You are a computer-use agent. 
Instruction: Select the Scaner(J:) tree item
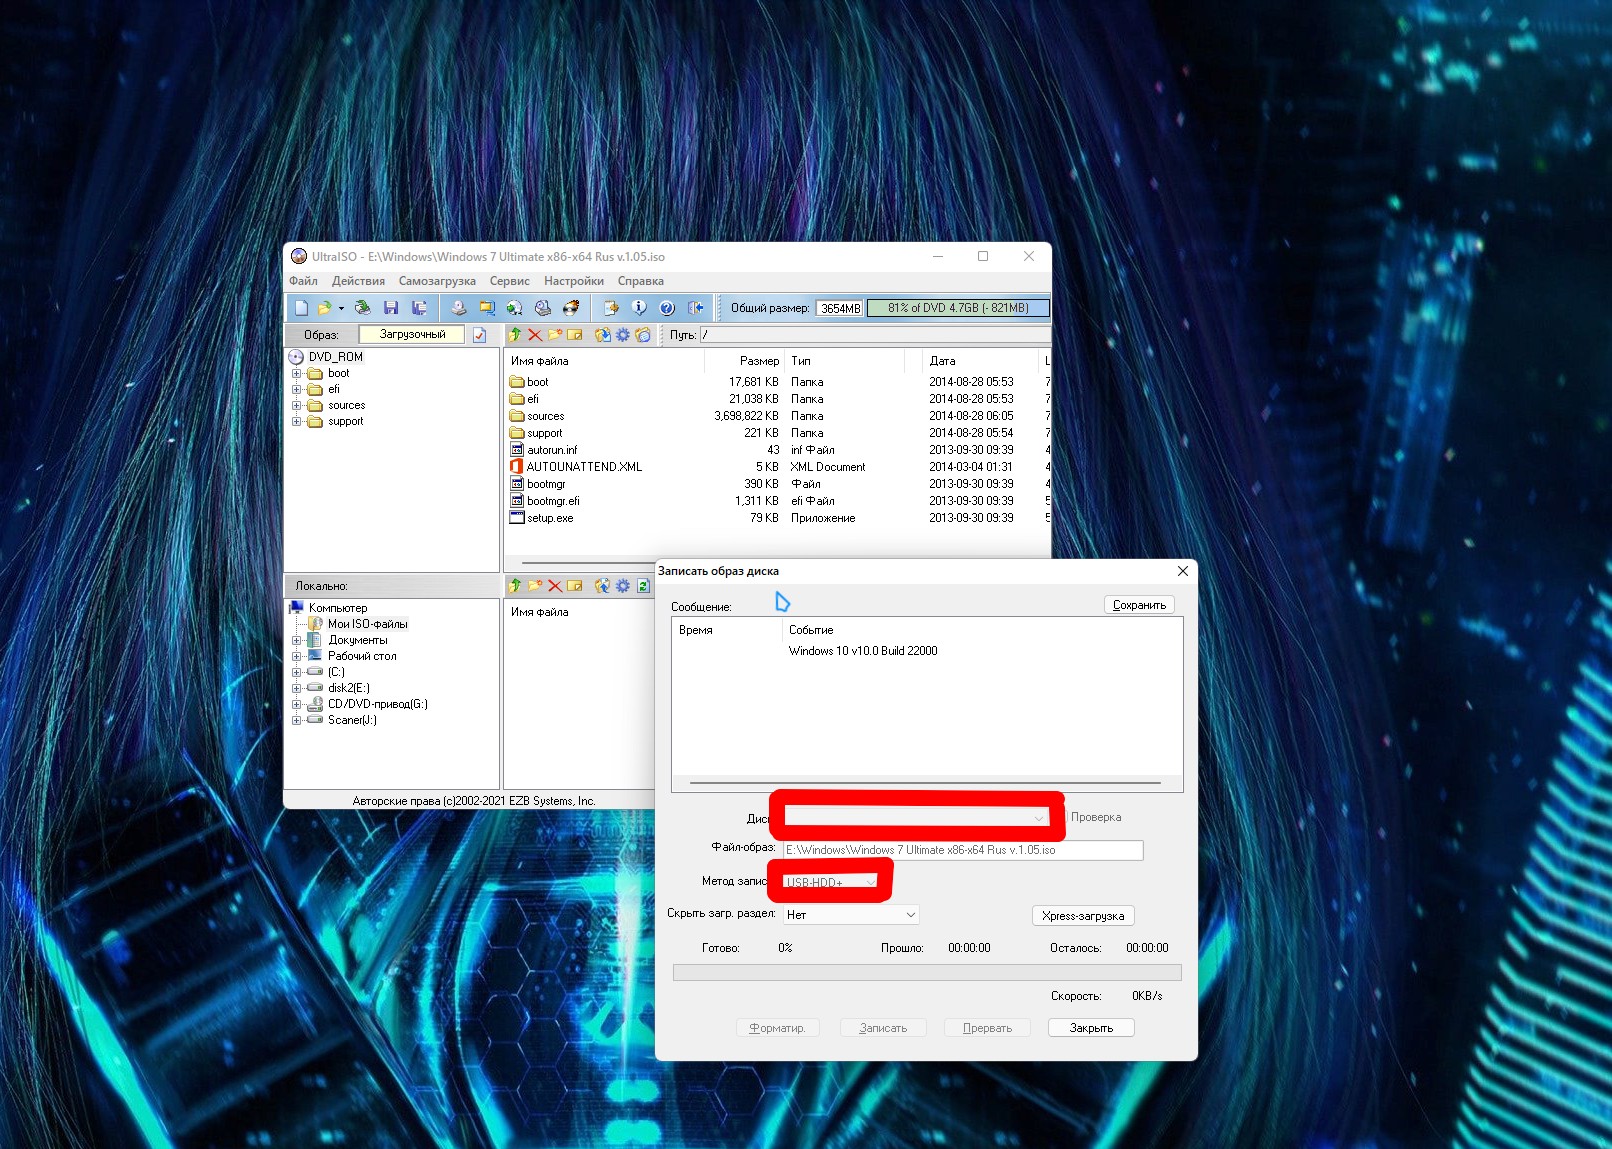(352, 720)
